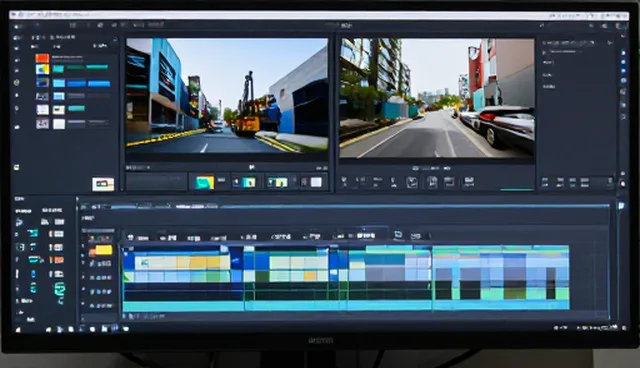640x368 pixels.
Task: Select the yellow label in timeline track headers
Action: [104, 250]
